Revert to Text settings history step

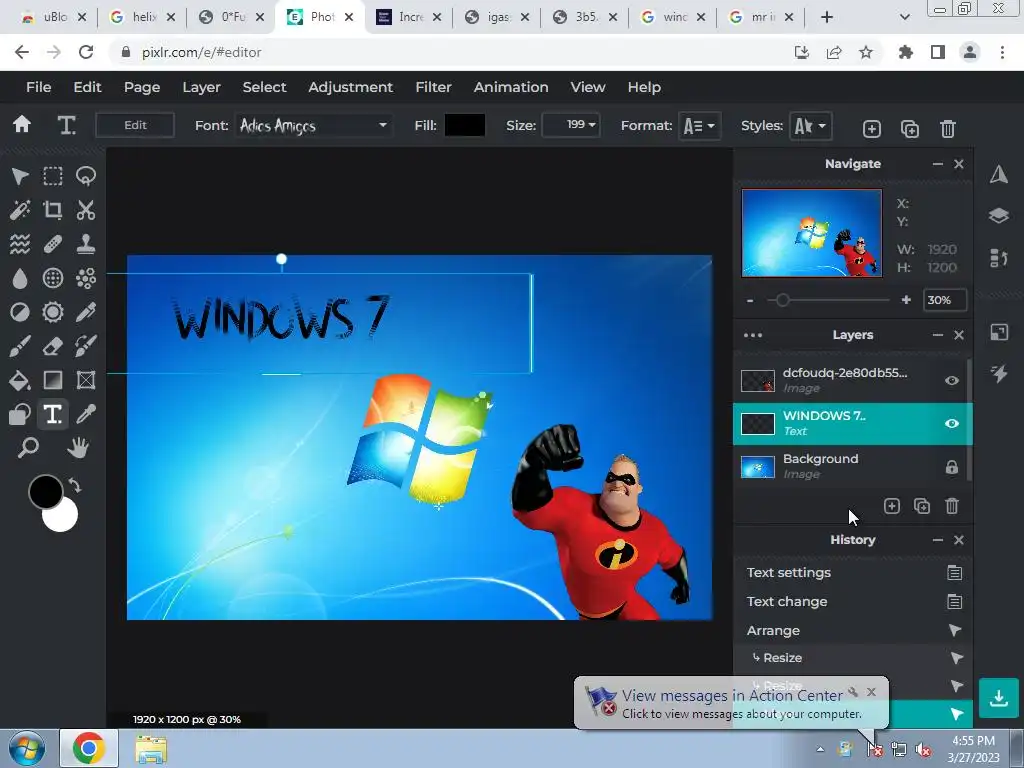[x=853, y=573]
